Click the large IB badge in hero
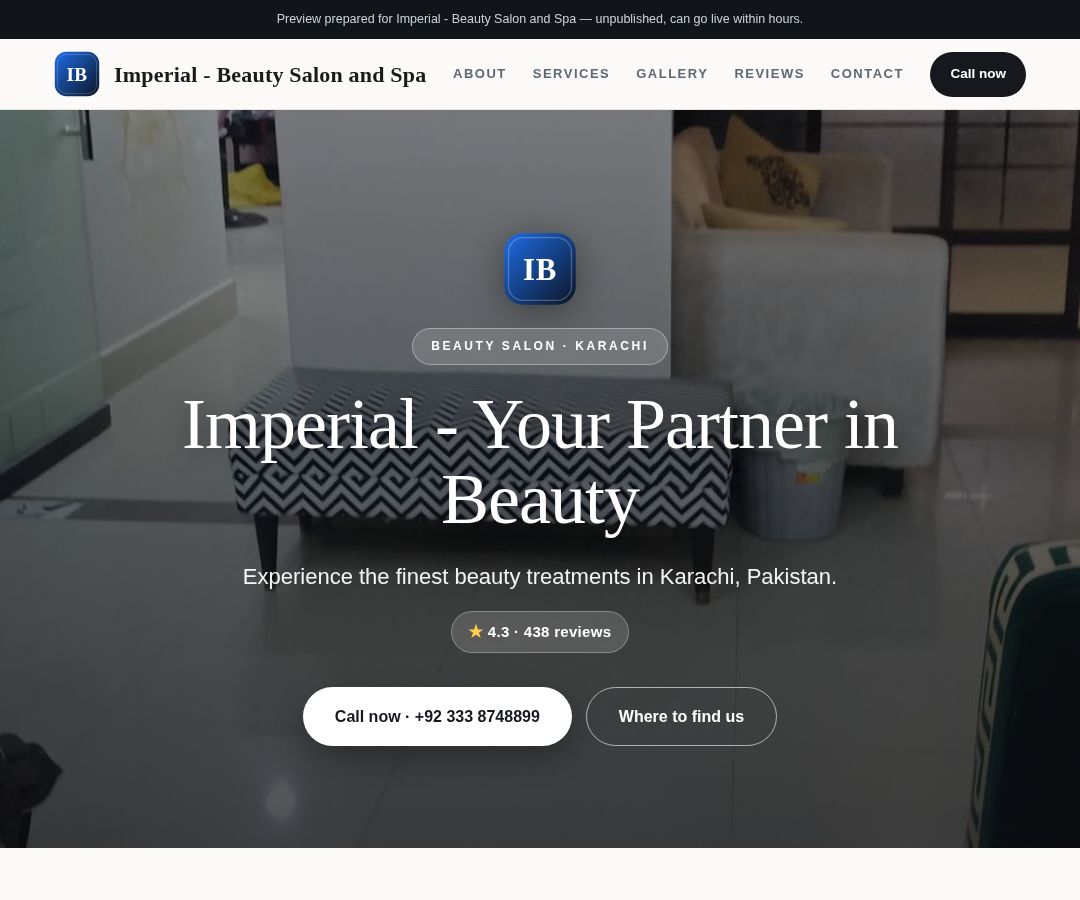 pos(539,269)
